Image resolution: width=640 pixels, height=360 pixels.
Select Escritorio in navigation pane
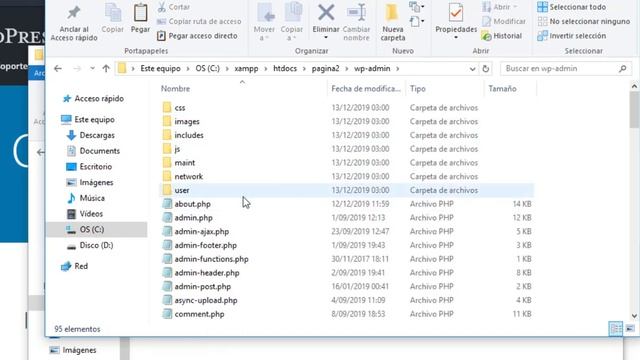[89, 167]
